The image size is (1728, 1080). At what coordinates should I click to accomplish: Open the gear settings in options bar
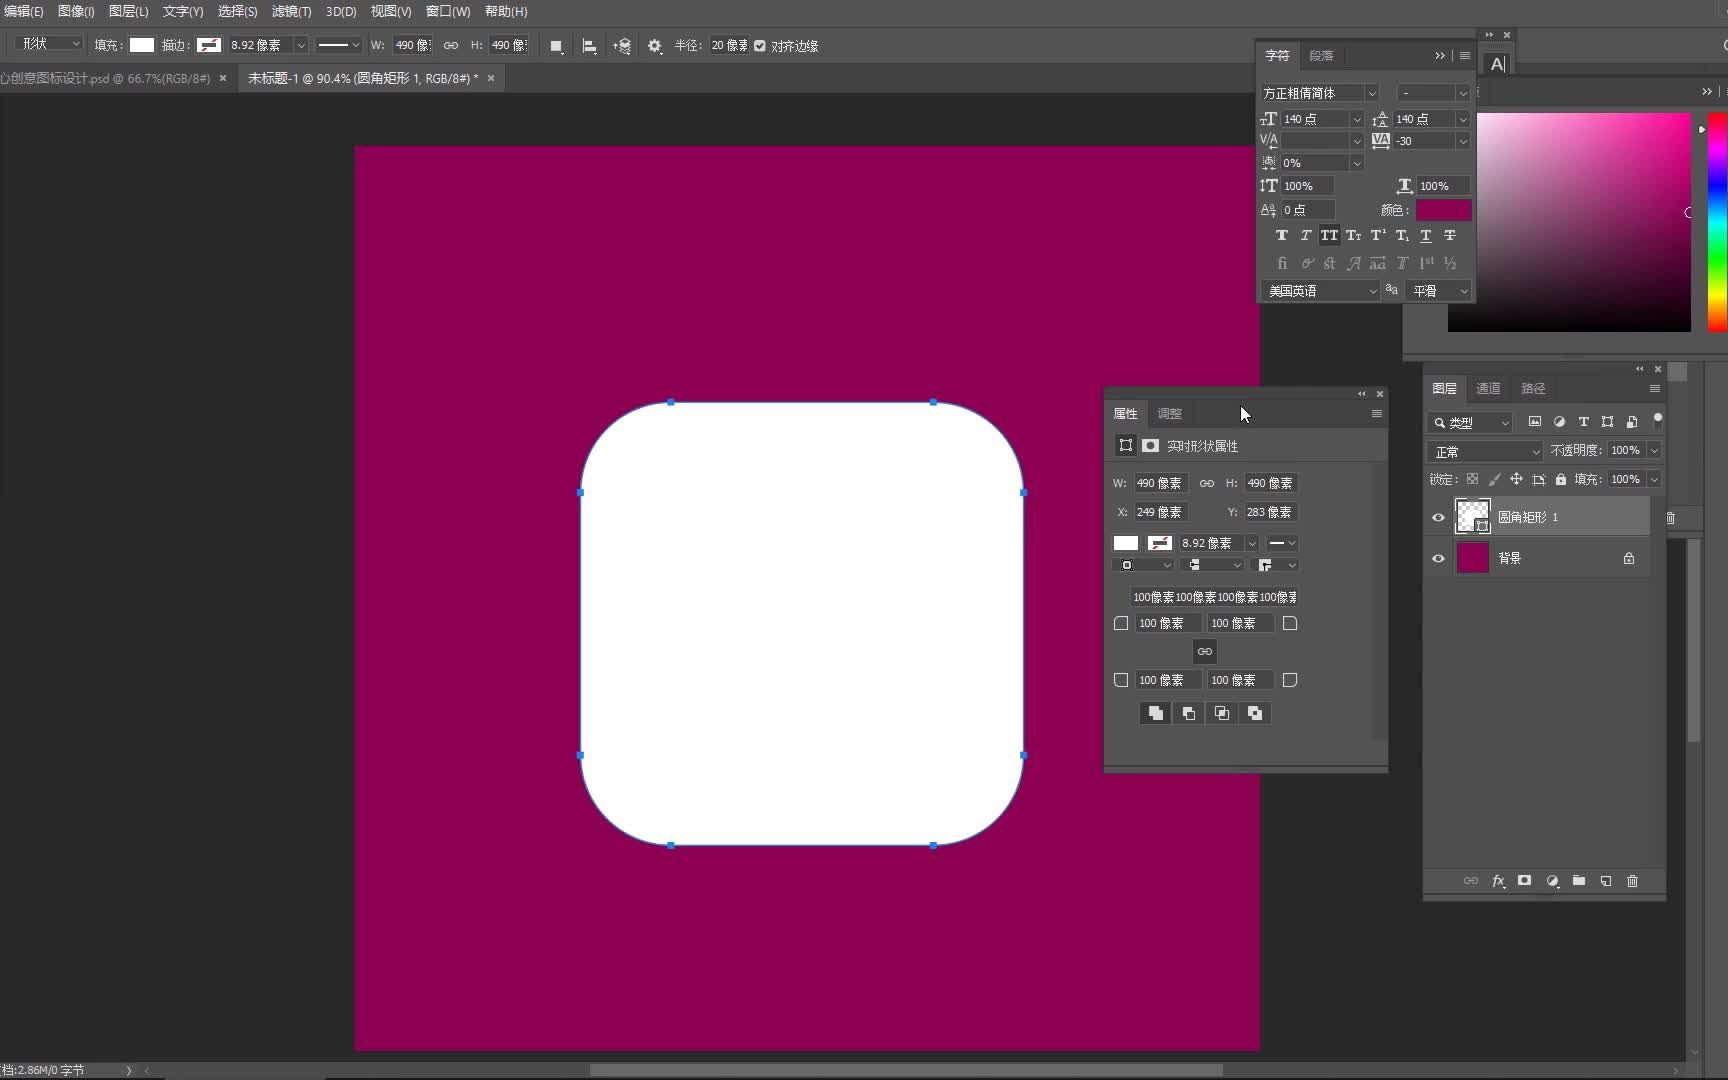655,46
